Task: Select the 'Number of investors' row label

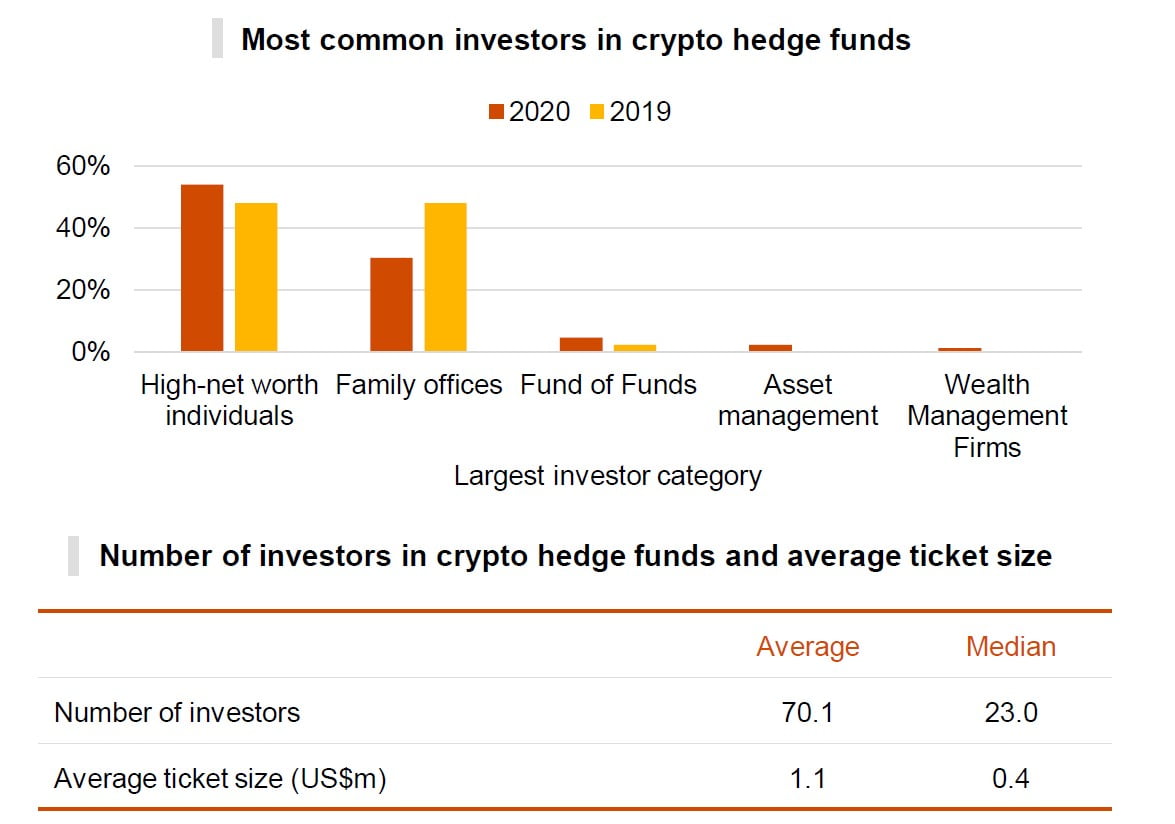Action: [177, 712]
